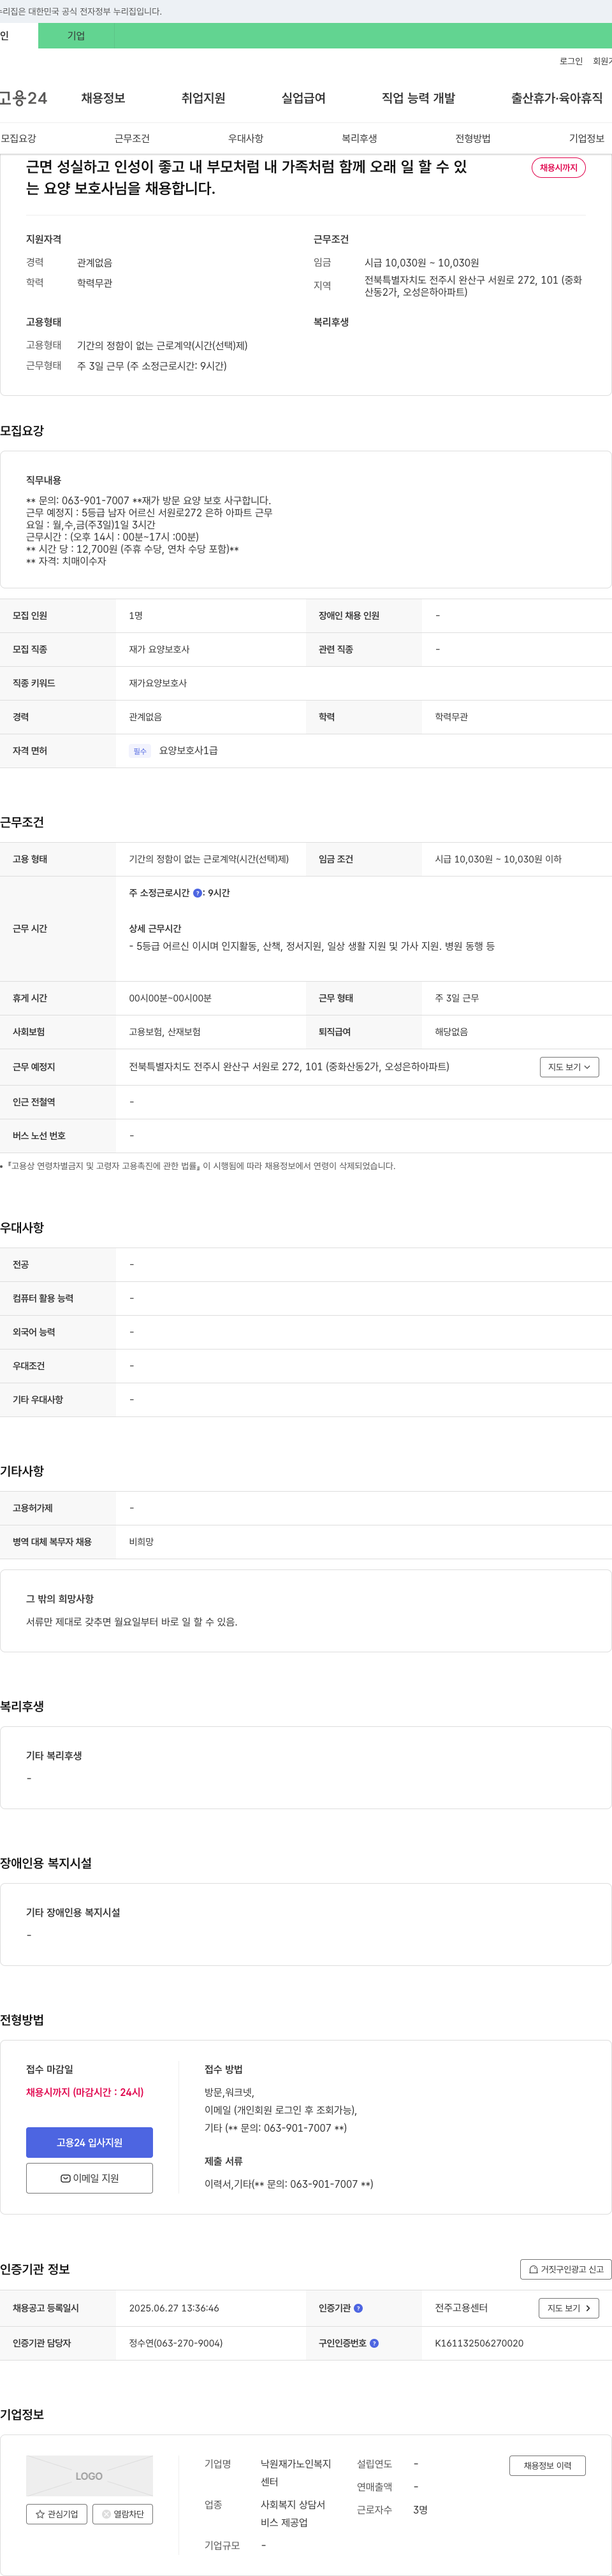Click the 고용24 site logo

tap(23, 98)
